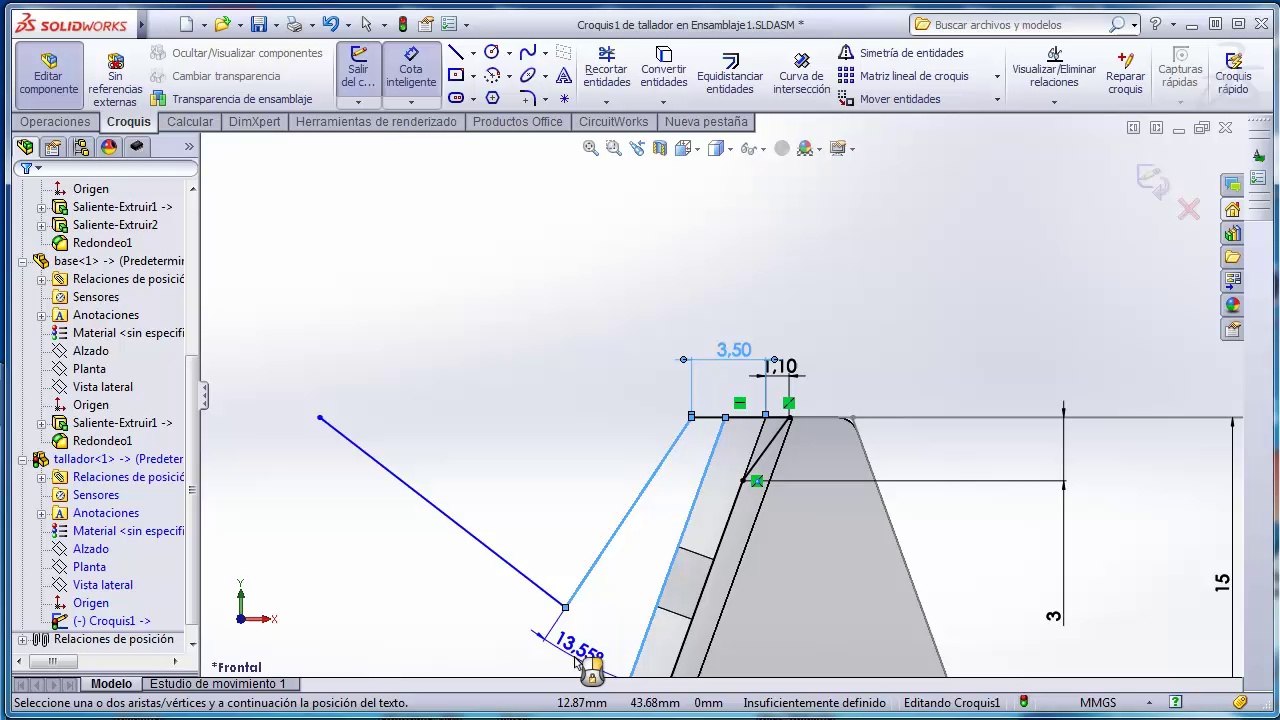Open dropdown under Recortar entidades

606,101
